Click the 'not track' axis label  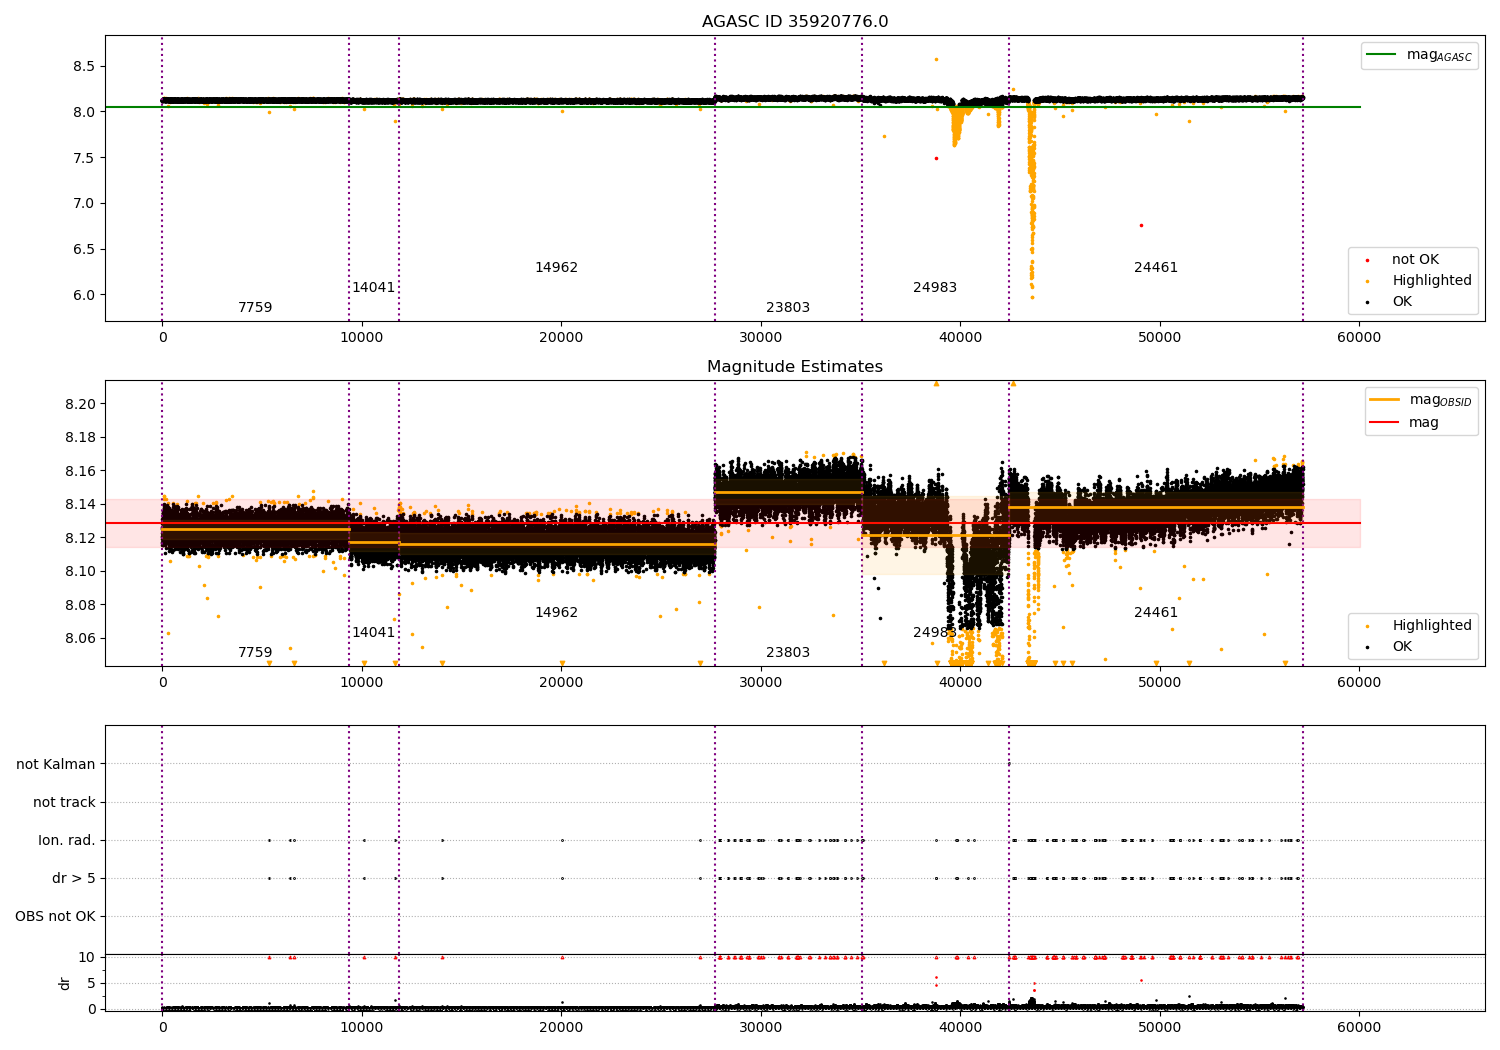coord(64,803)
